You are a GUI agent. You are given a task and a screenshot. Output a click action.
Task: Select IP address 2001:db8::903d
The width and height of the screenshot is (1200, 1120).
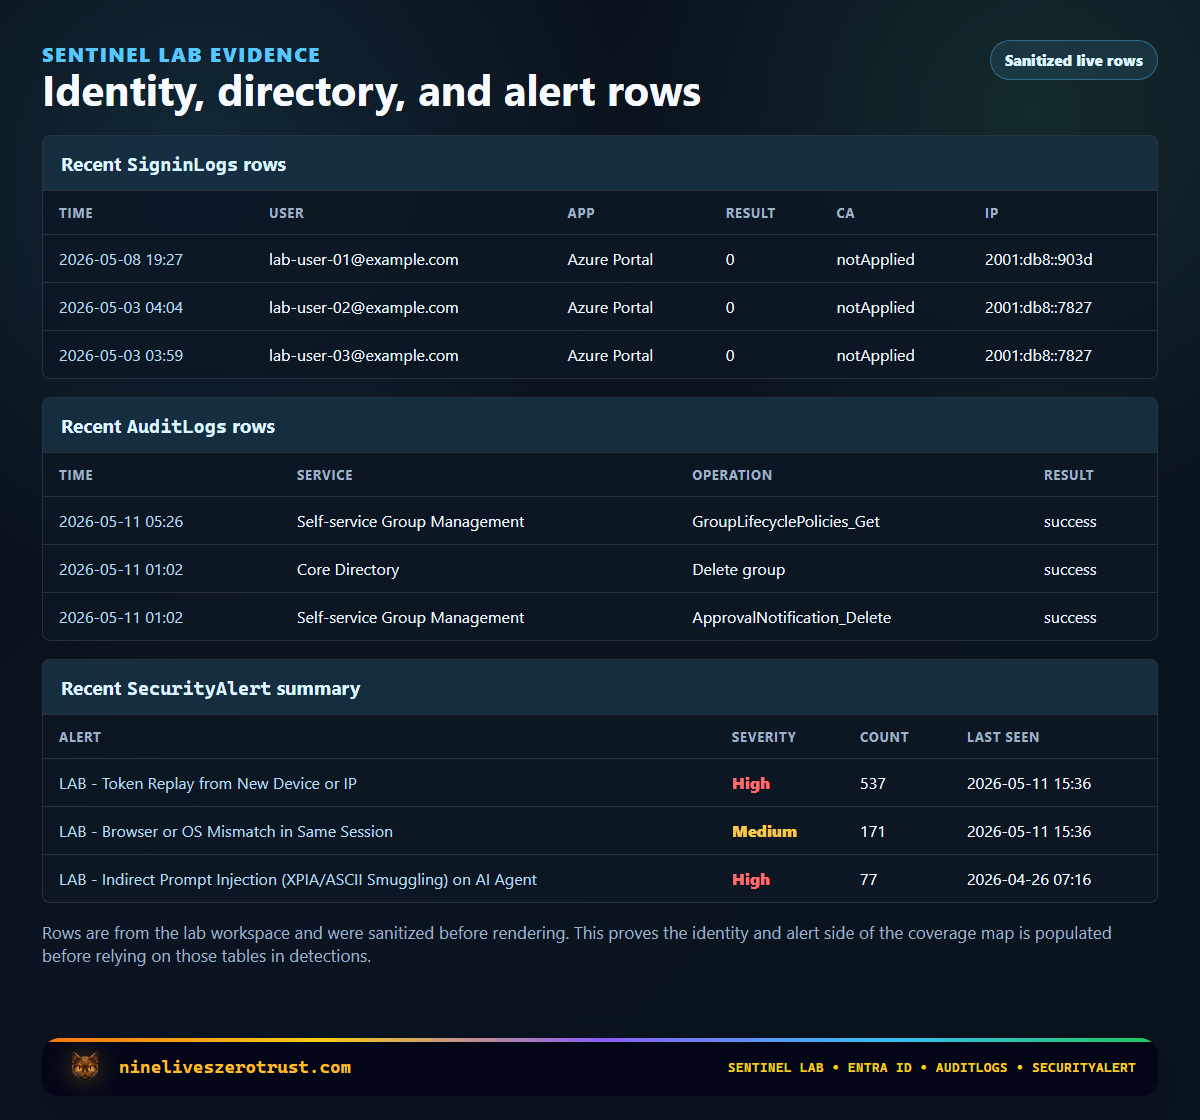tap(1039, 259)
